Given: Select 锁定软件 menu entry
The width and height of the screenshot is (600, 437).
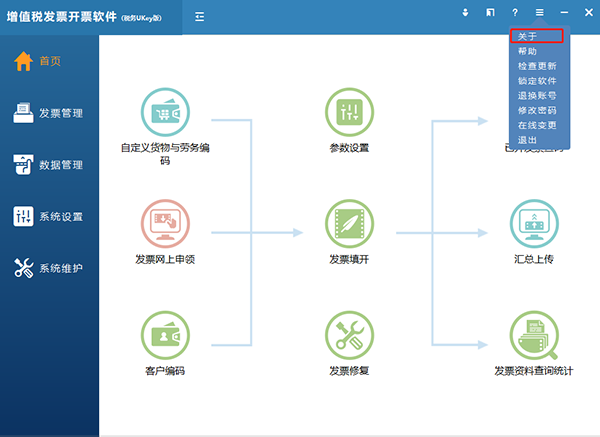Looking at the screenshot, I should pos(537,80).
